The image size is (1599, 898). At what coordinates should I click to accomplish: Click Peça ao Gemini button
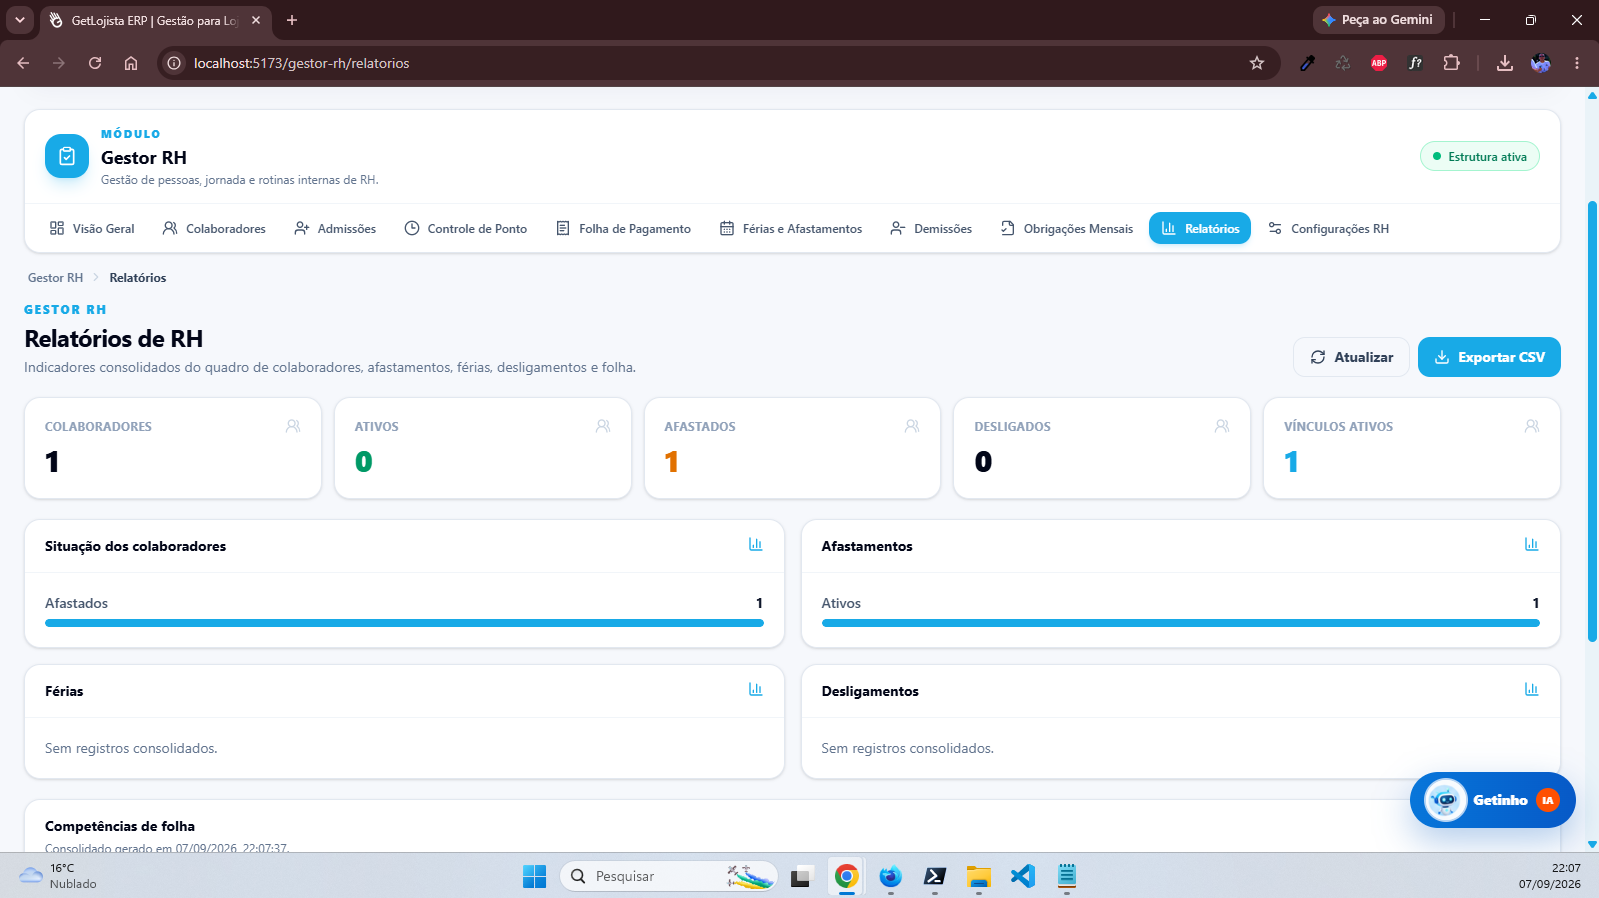click(1378, 20)
